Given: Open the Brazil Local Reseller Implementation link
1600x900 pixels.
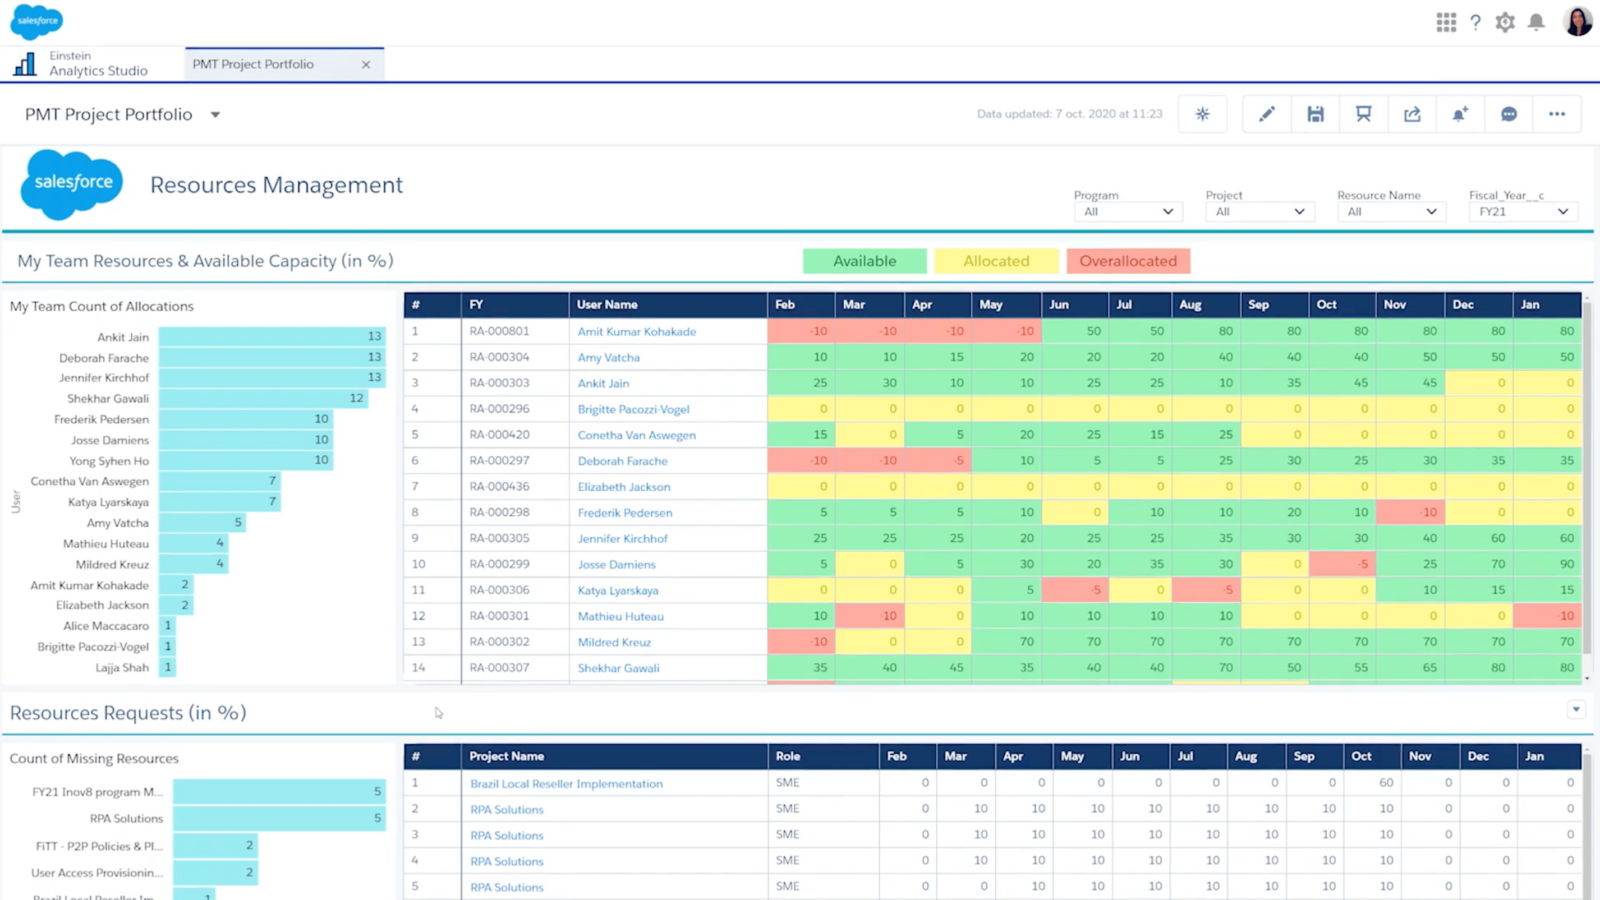Looking at the screenshot, I should pos(566,783).
